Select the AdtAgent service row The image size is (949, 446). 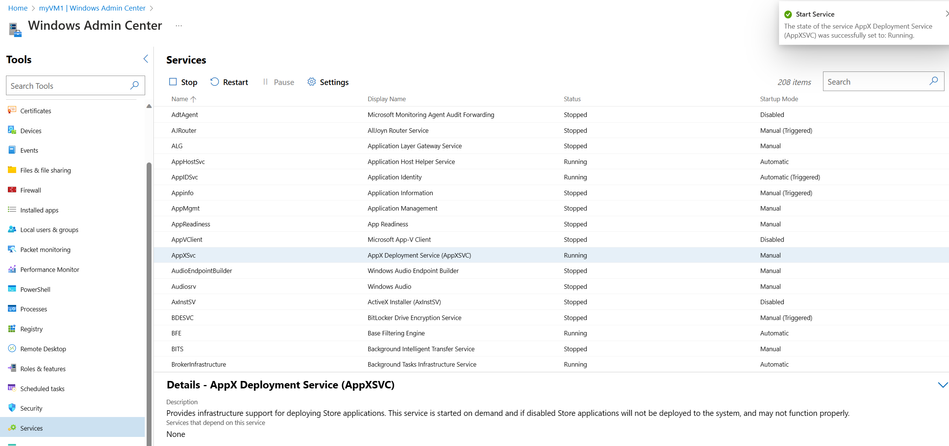551,114
